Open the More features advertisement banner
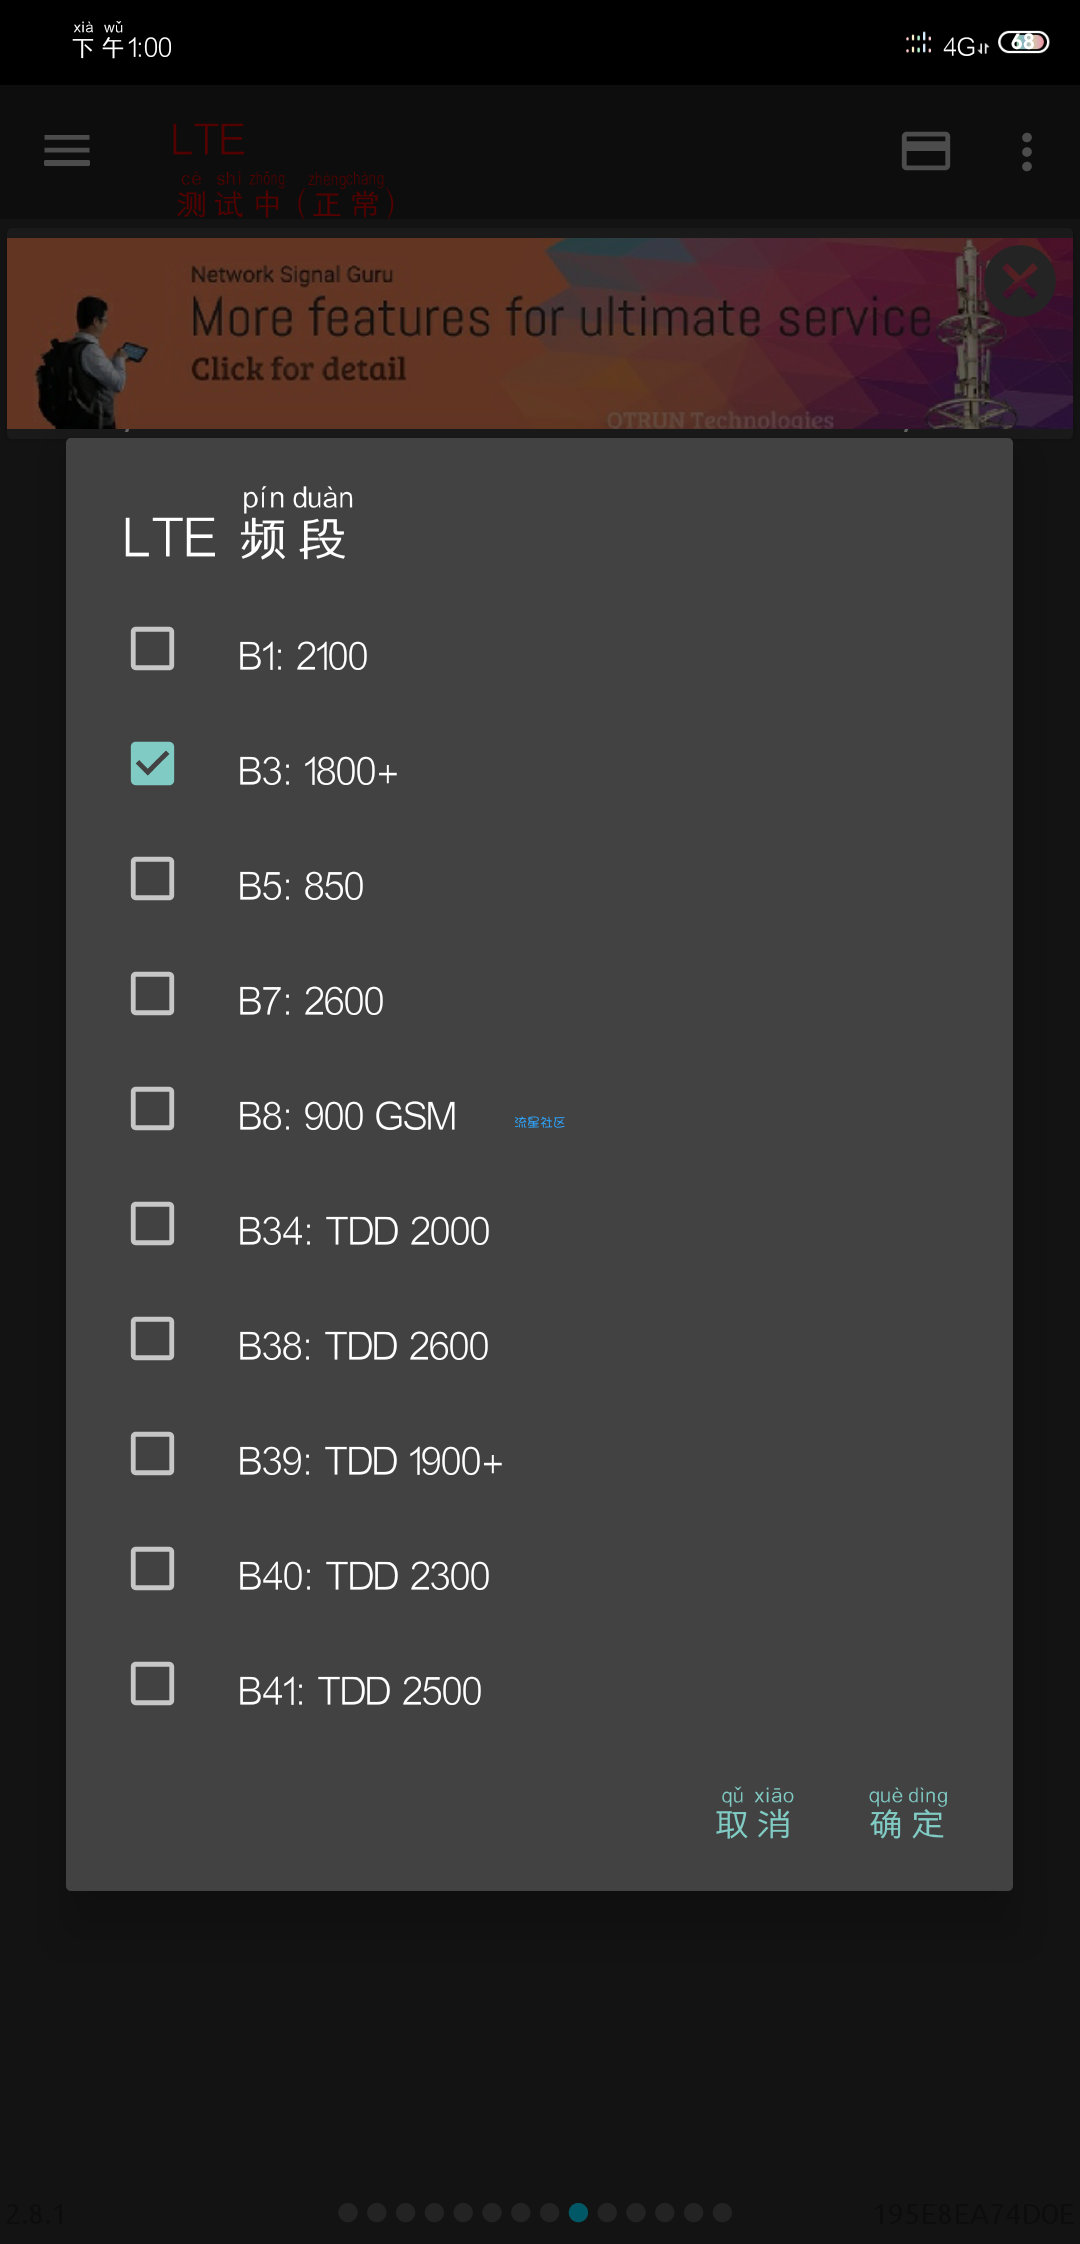The height and width of the screenshot is (2244, 1080). click(x=540, y=333)
